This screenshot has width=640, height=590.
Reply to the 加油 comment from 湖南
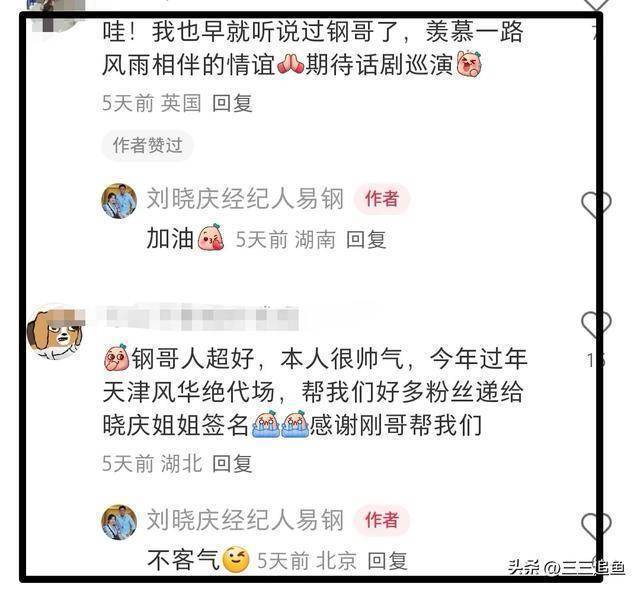click(x=366, y=239)
